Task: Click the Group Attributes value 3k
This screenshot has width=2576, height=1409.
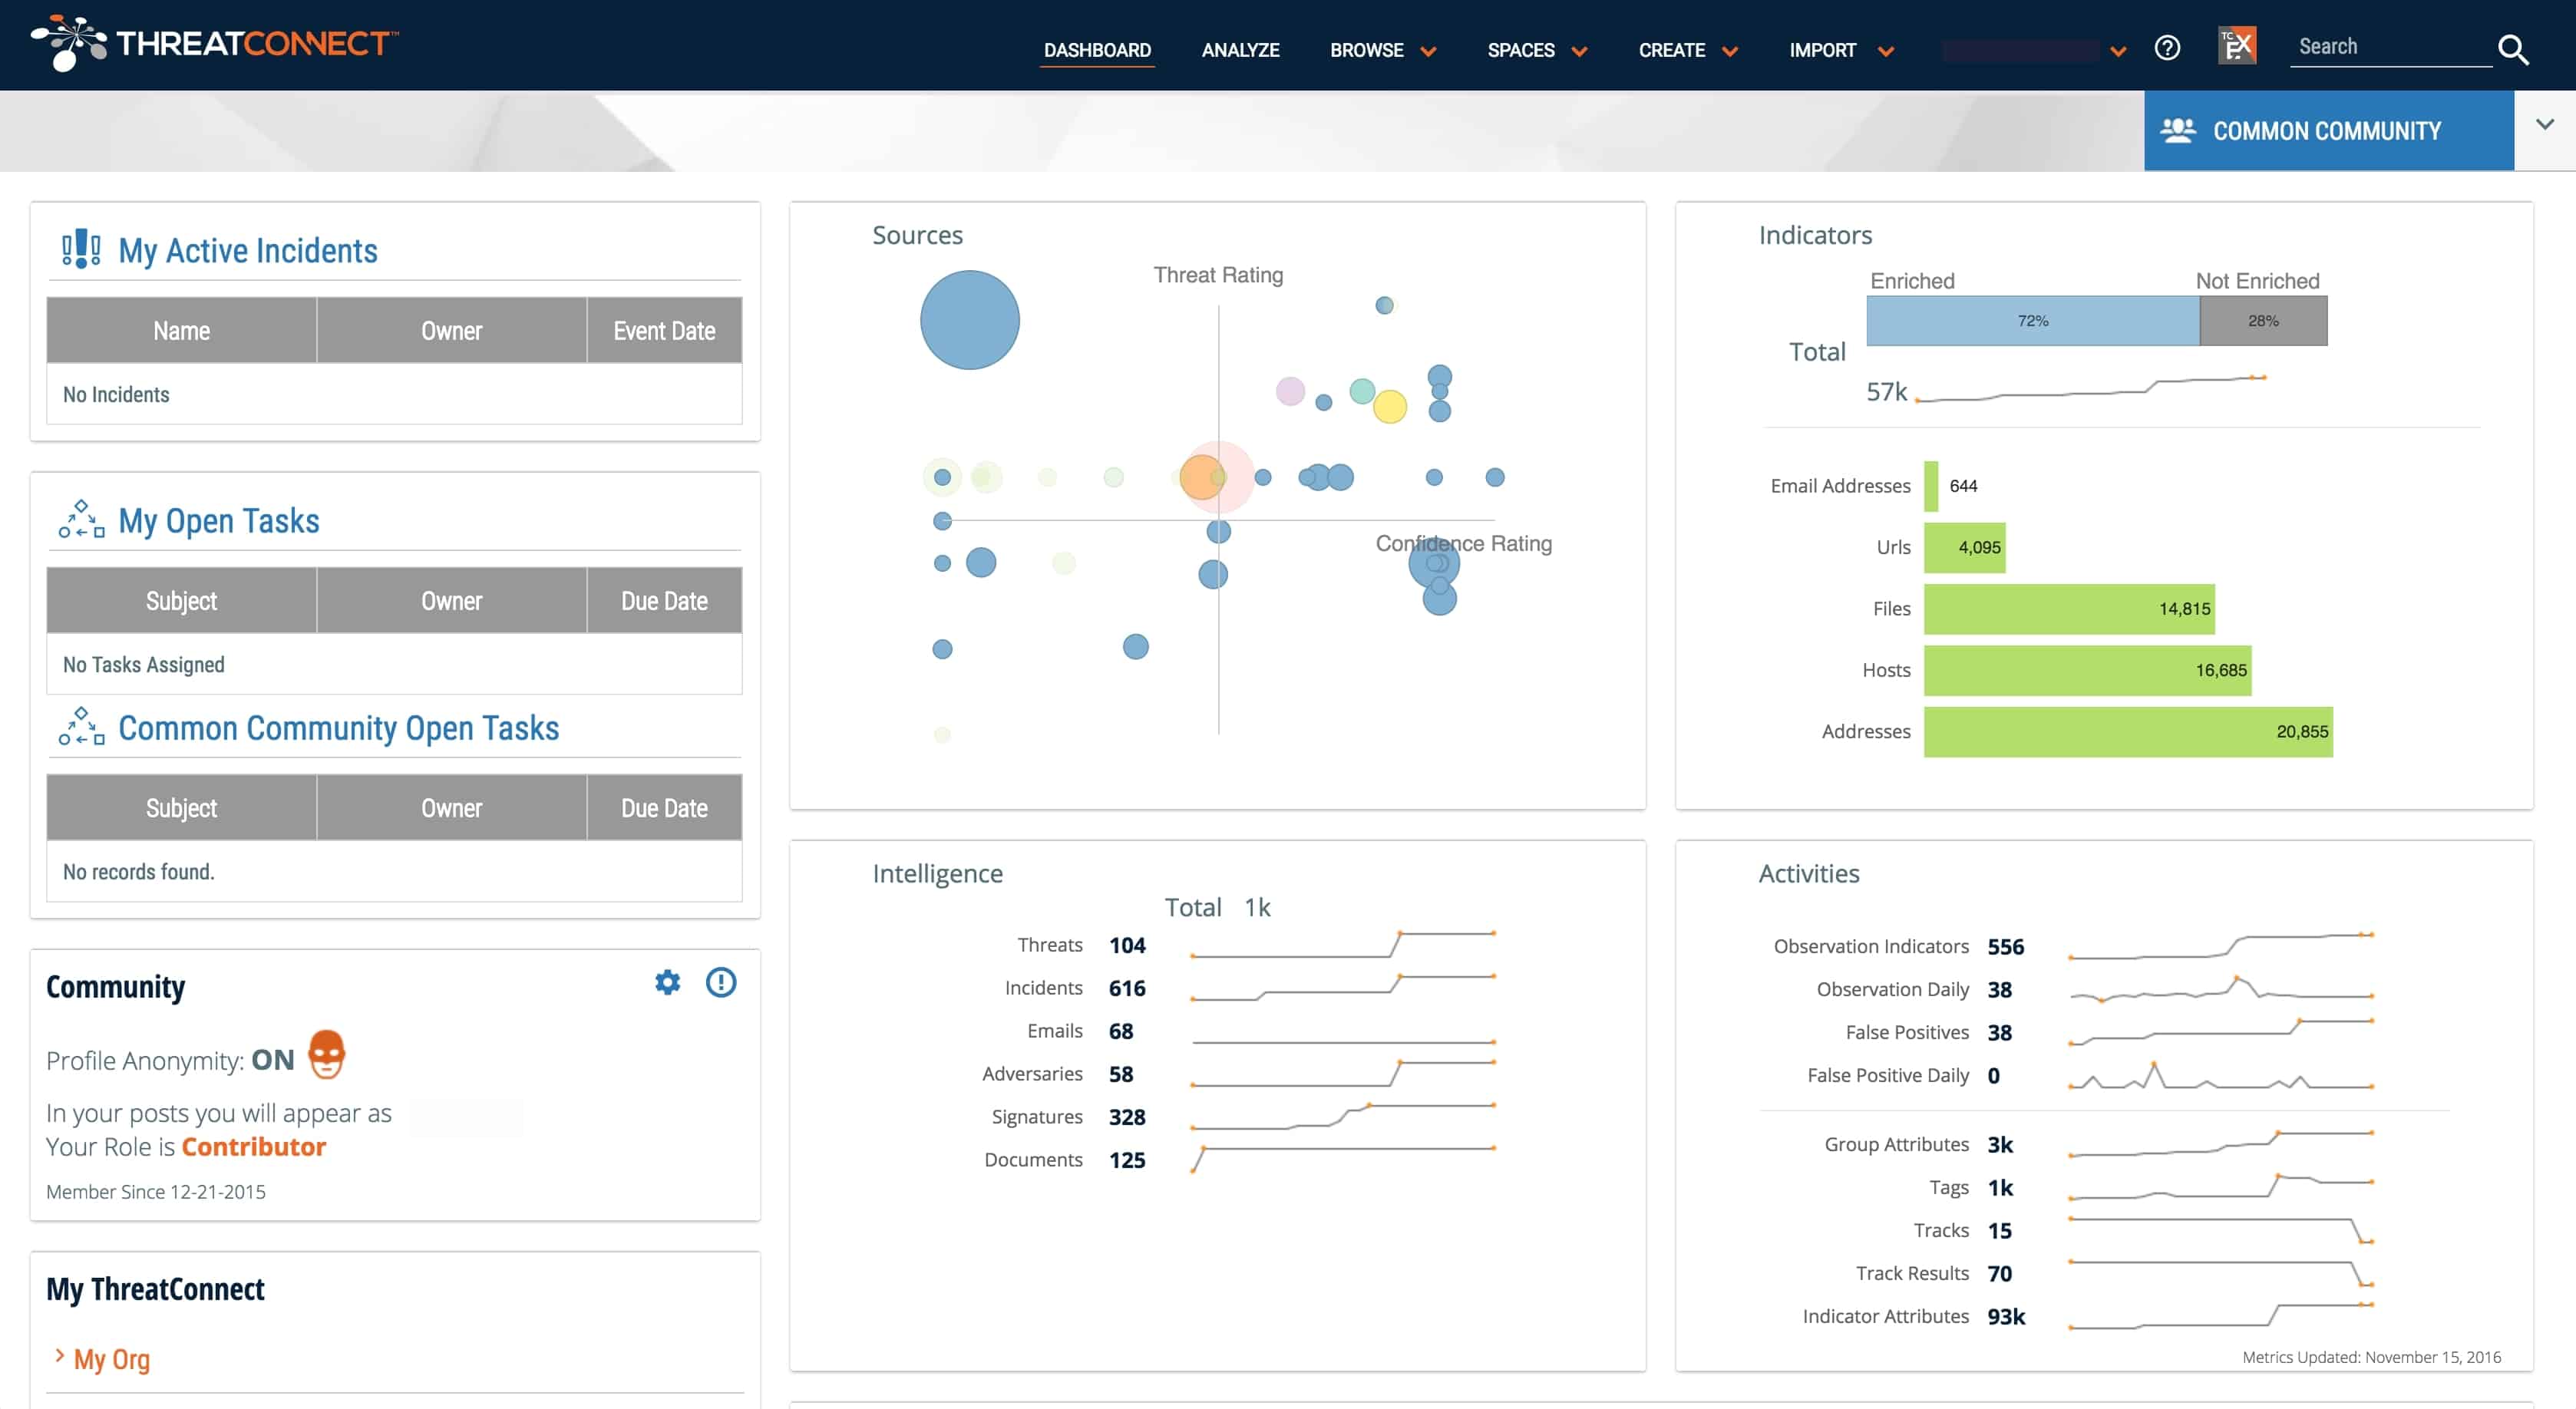Action: [1999, 1145]
